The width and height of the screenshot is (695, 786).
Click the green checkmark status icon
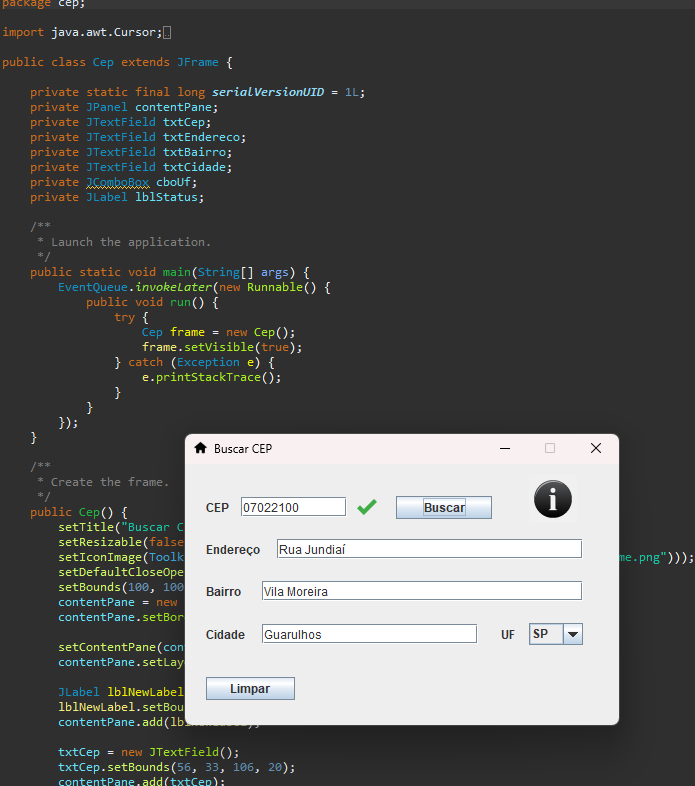click(367, 507)
